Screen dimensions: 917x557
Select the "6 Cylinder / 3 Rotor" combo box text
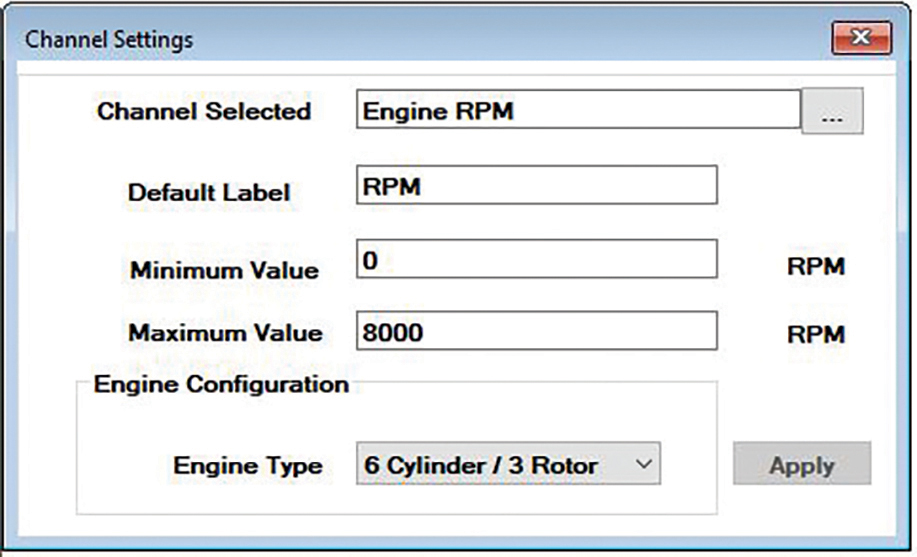[x=480, y=465]
